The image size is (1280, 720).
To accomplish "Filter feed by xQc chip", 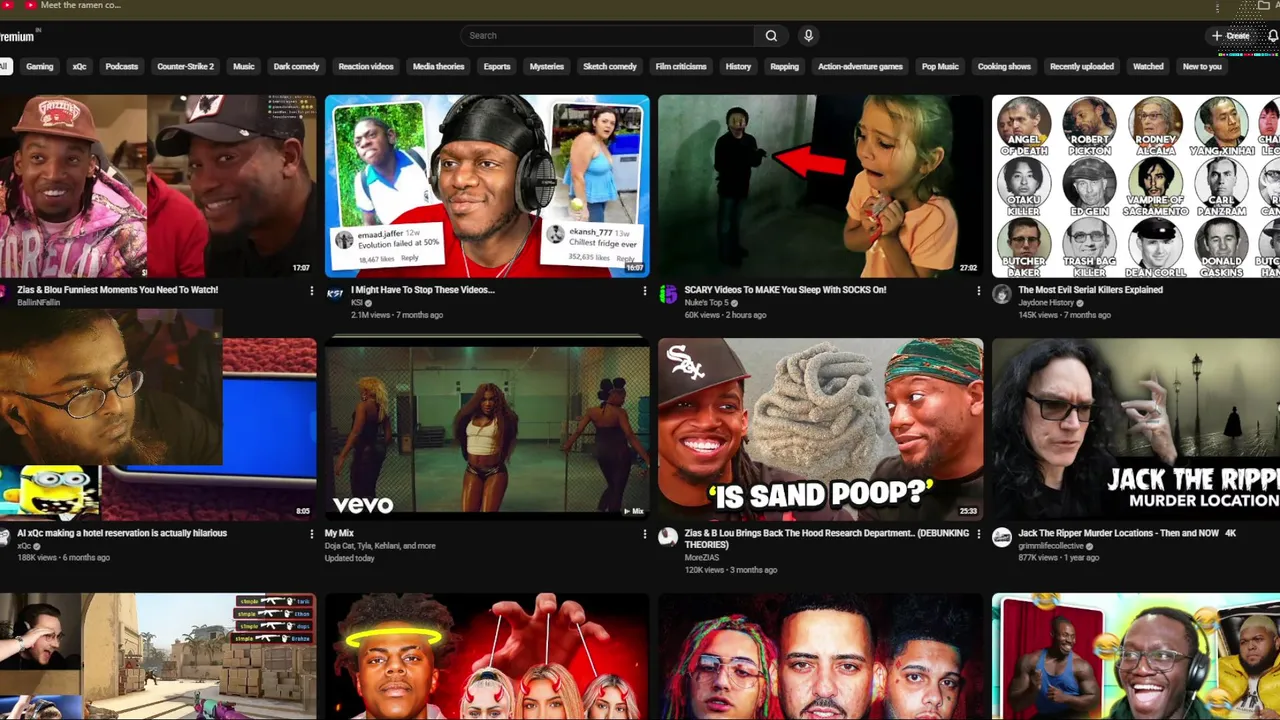I will click(x=79, y=67).
